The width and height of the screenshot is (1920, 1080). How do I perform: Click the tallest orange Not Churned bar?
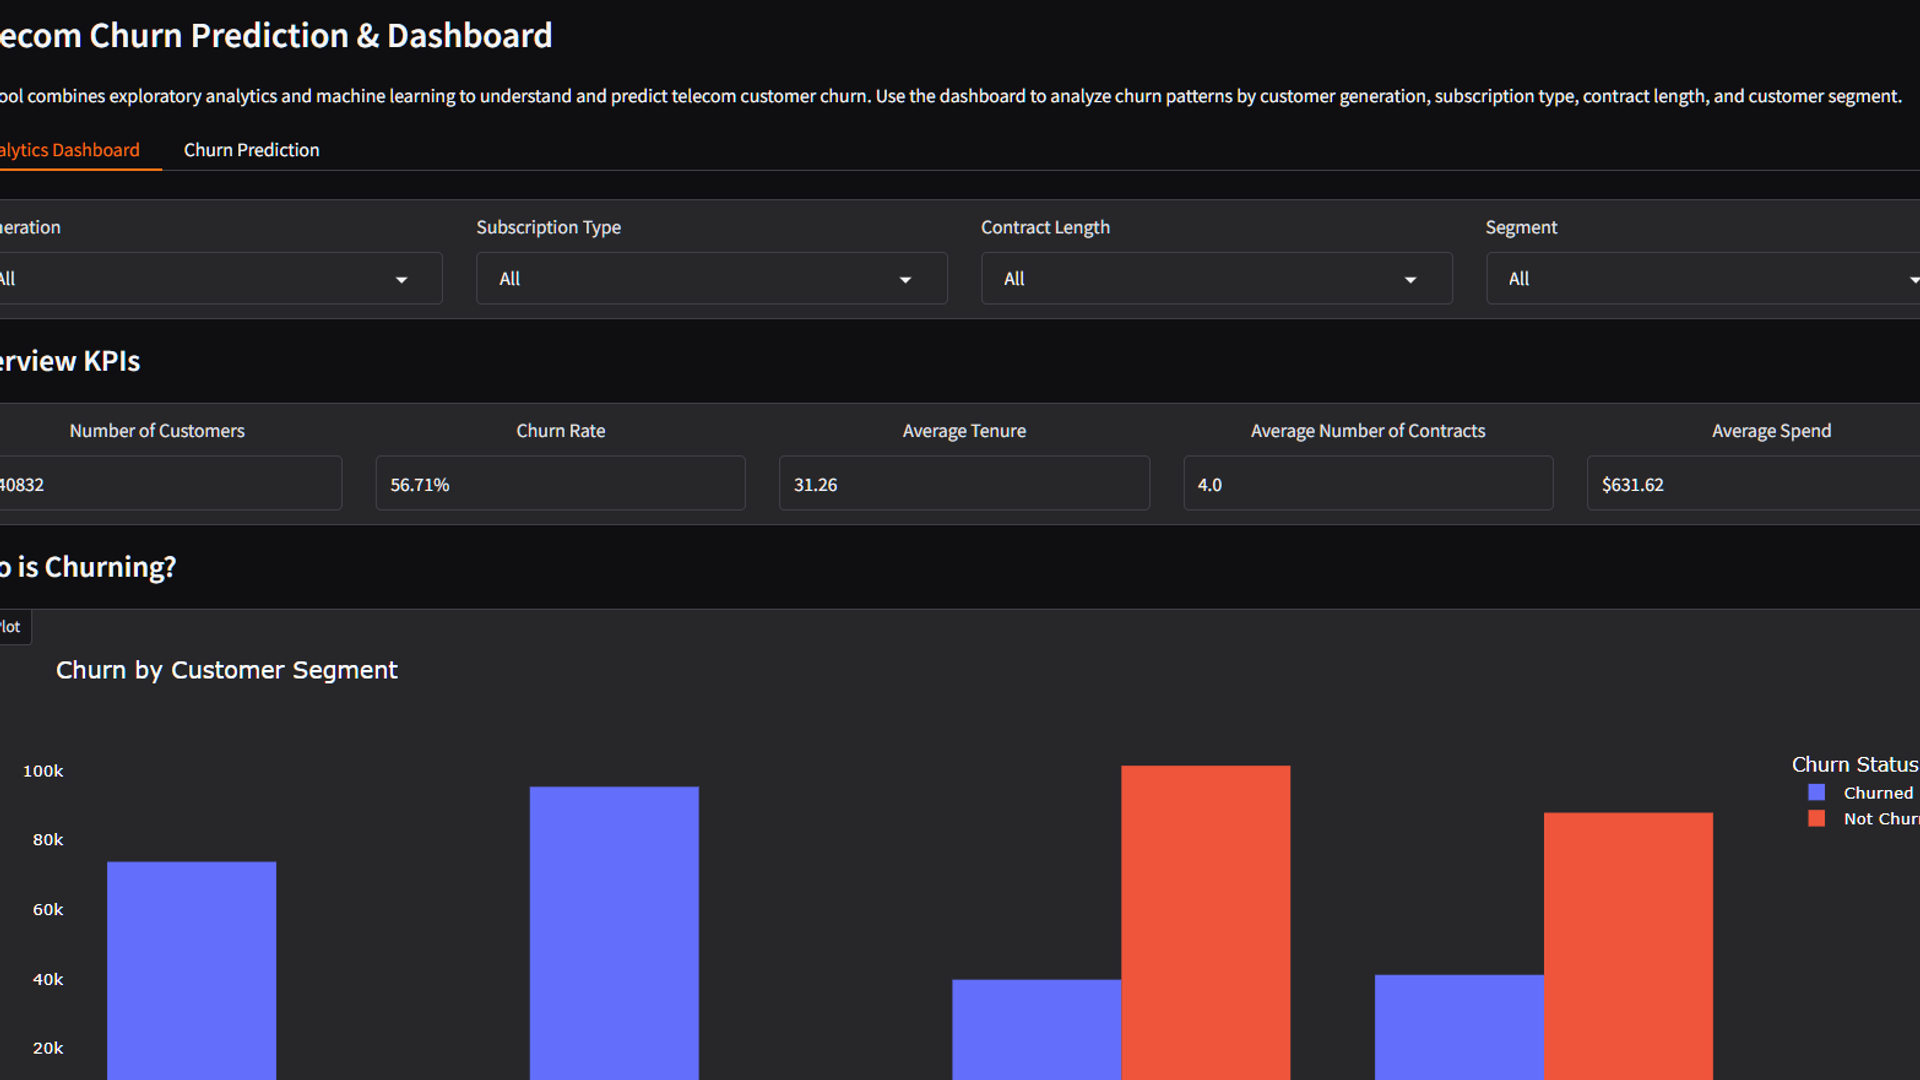(1205, 922)
